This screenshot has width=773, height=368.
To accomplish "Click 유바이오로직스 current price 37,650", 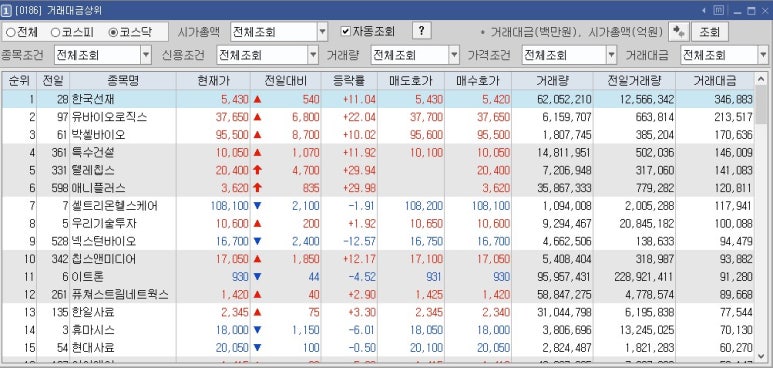I will tap(232, 117).
